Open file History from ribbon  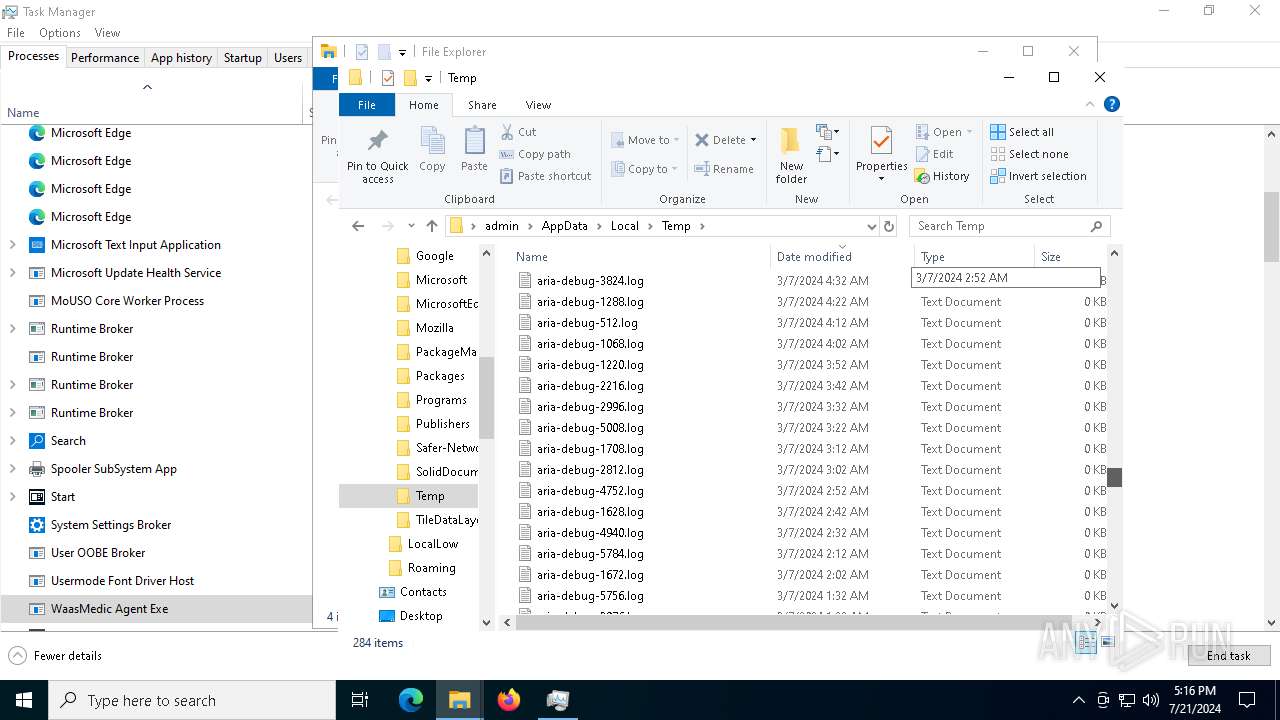[942, 176]
